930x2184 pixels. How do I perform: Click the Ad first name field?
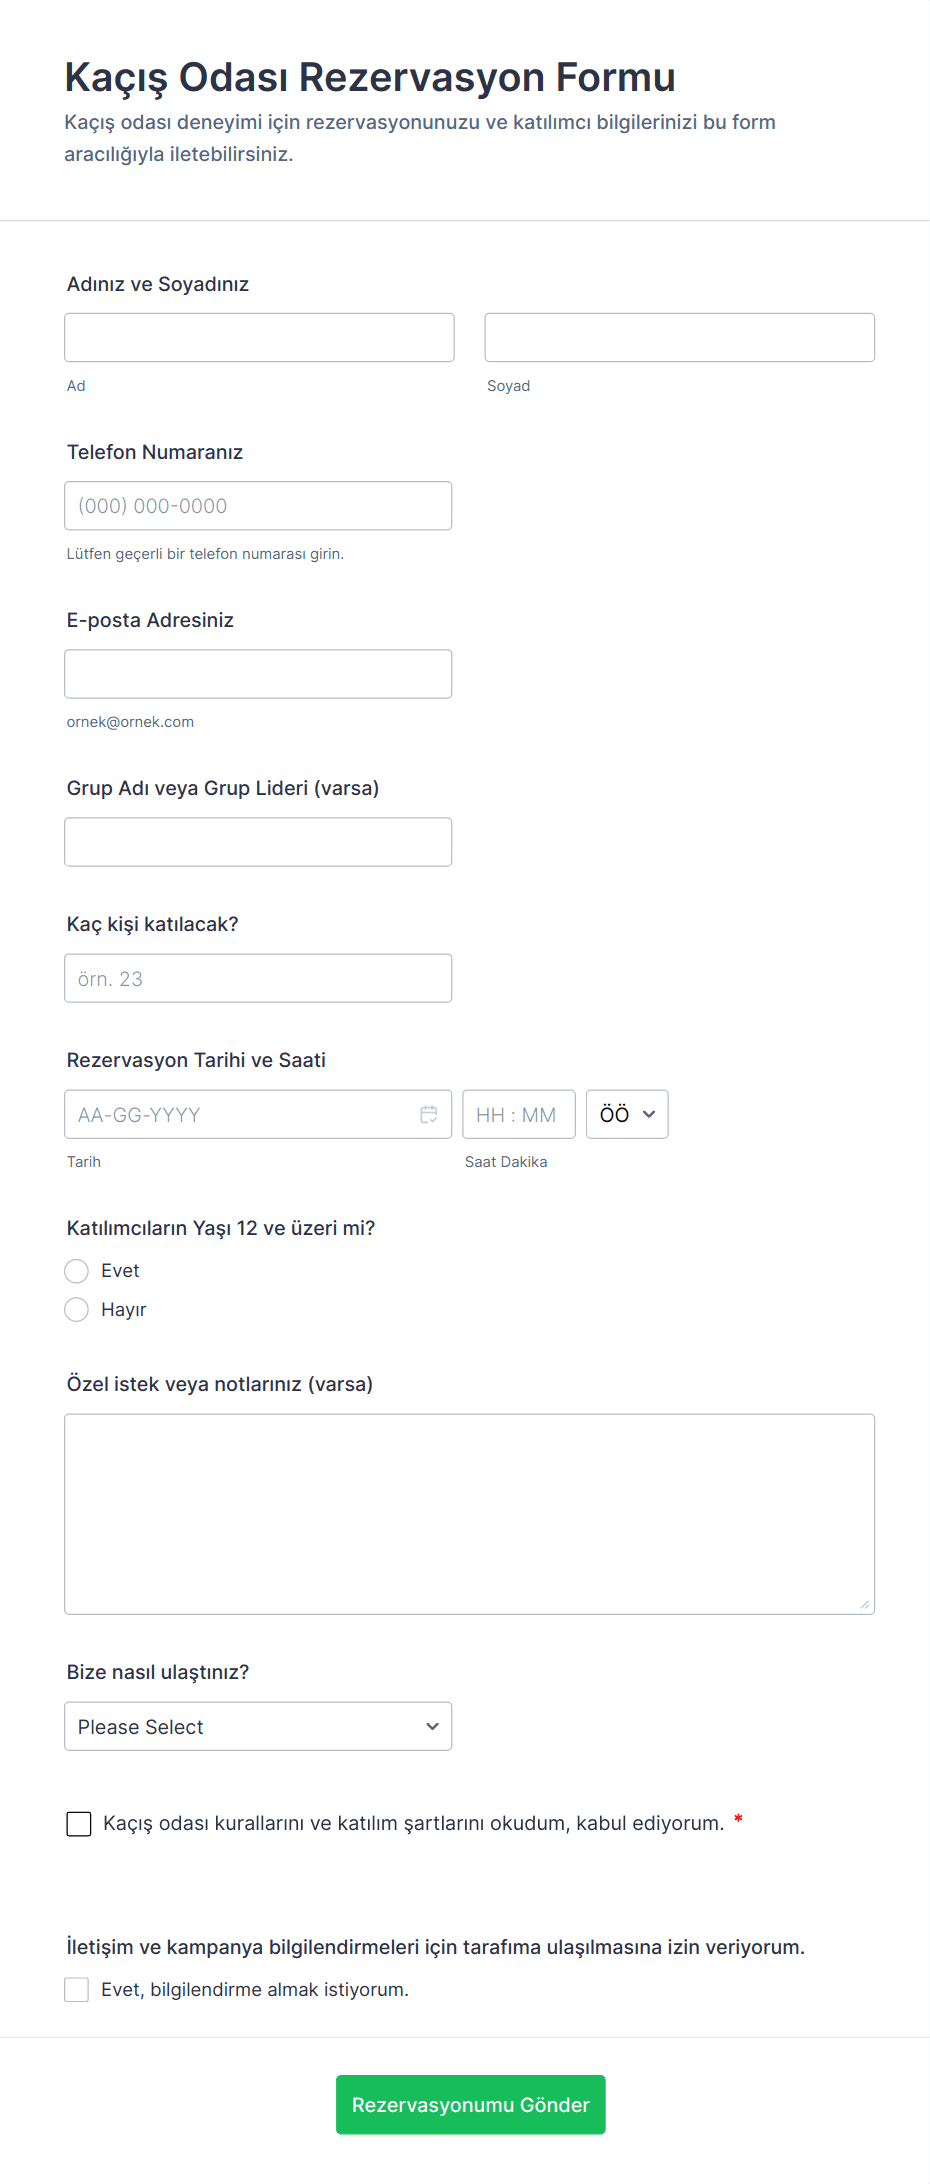(259, 338)
